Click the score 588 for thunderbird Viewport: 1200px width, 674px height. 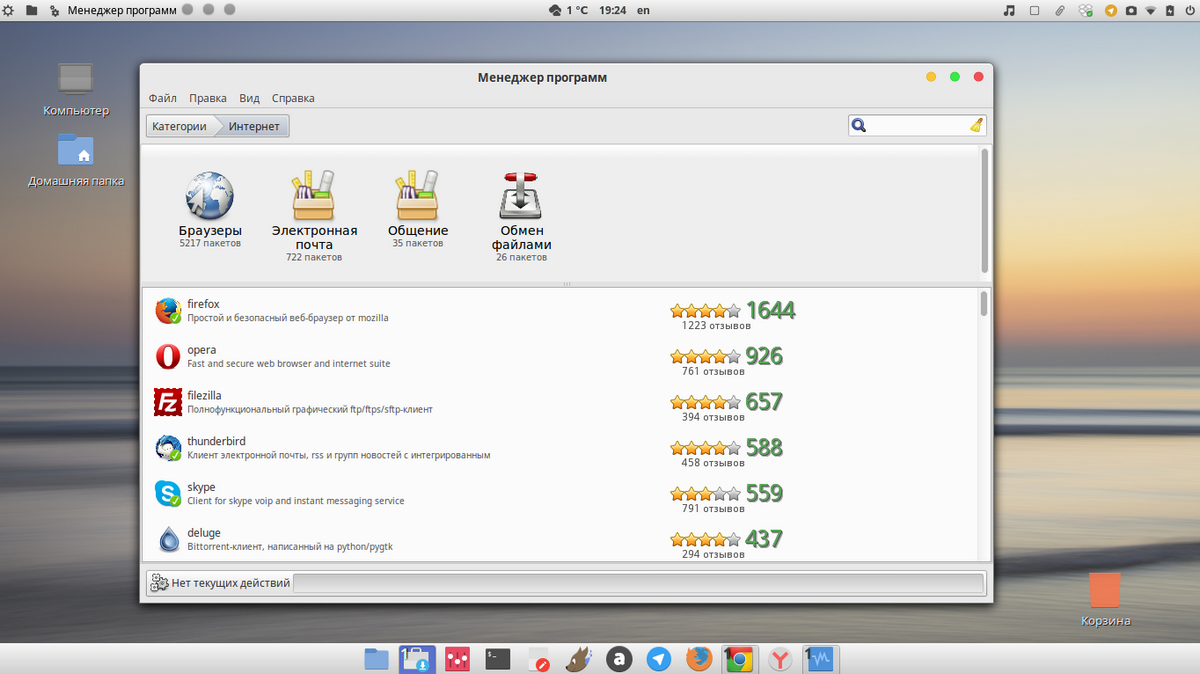[764, 448]
